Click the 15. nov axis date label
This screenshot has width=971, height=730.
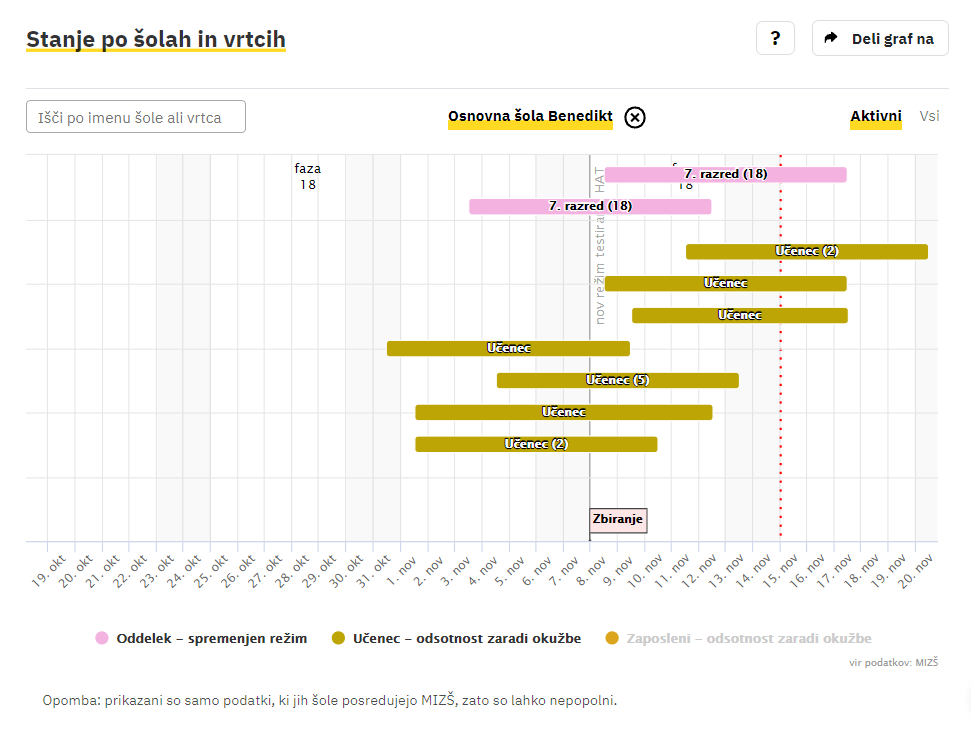(770, 570)
